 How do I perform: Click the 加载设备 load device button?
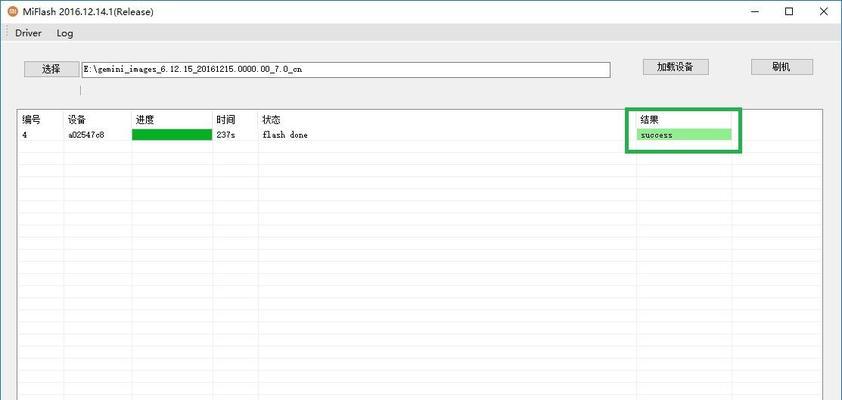pos(676,67)
